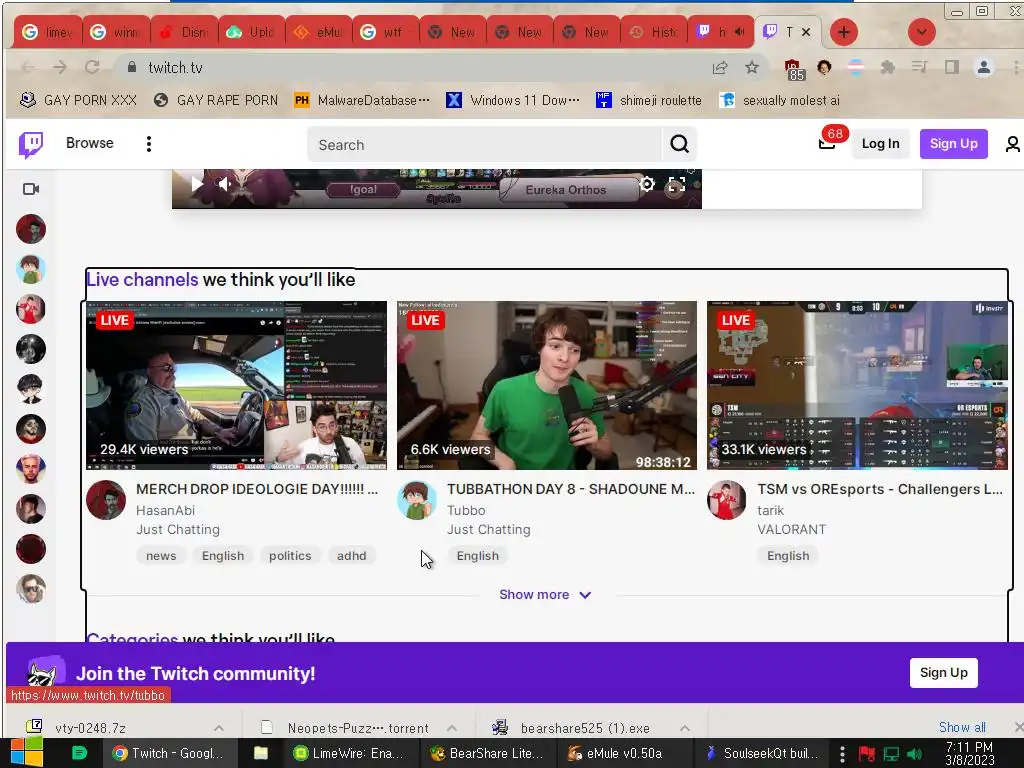This screenshot has width=1024, height=768.
Task: Switch to the audio-playing Twitch tab
Action: click(721, 32)
